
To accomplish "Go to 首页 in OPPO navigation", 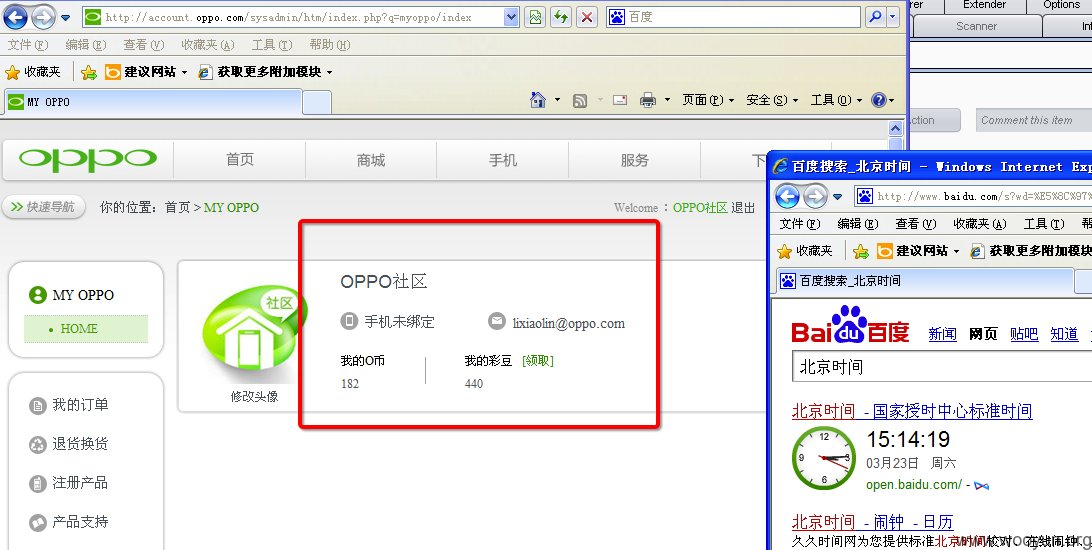I will point(240,160).
